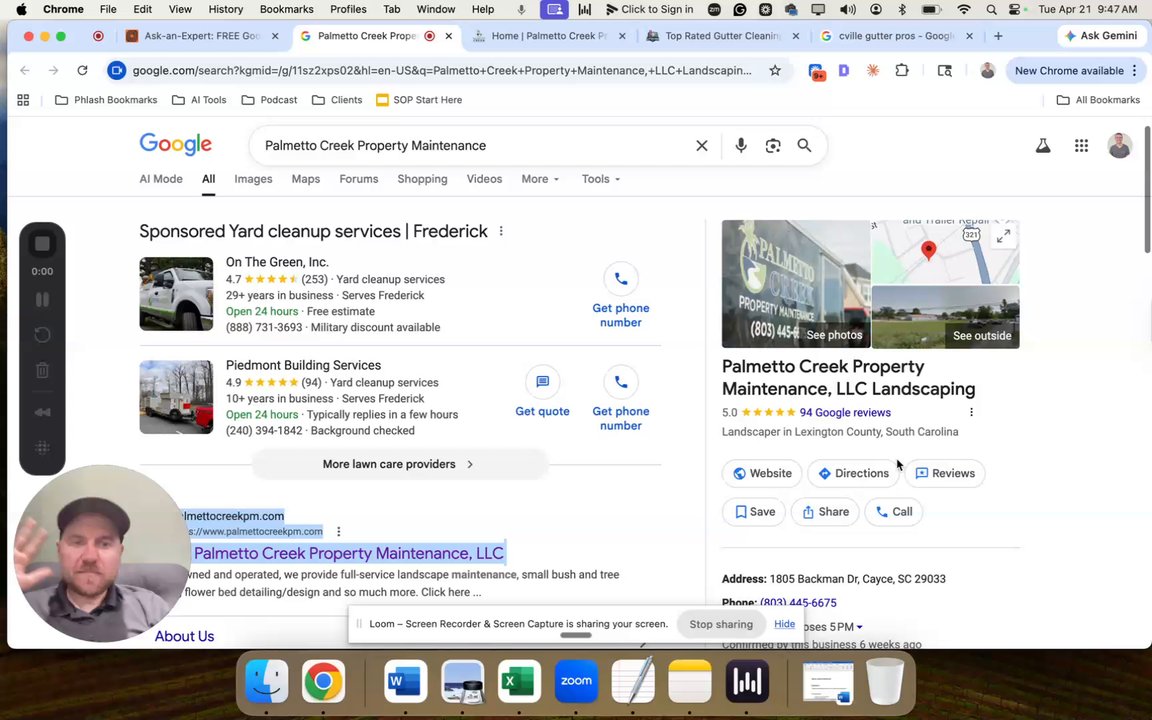Expand the map in the knowledge panel
Viewport: 1152px width, 720px height.
pyautogui.click(x=1003, y=236)
